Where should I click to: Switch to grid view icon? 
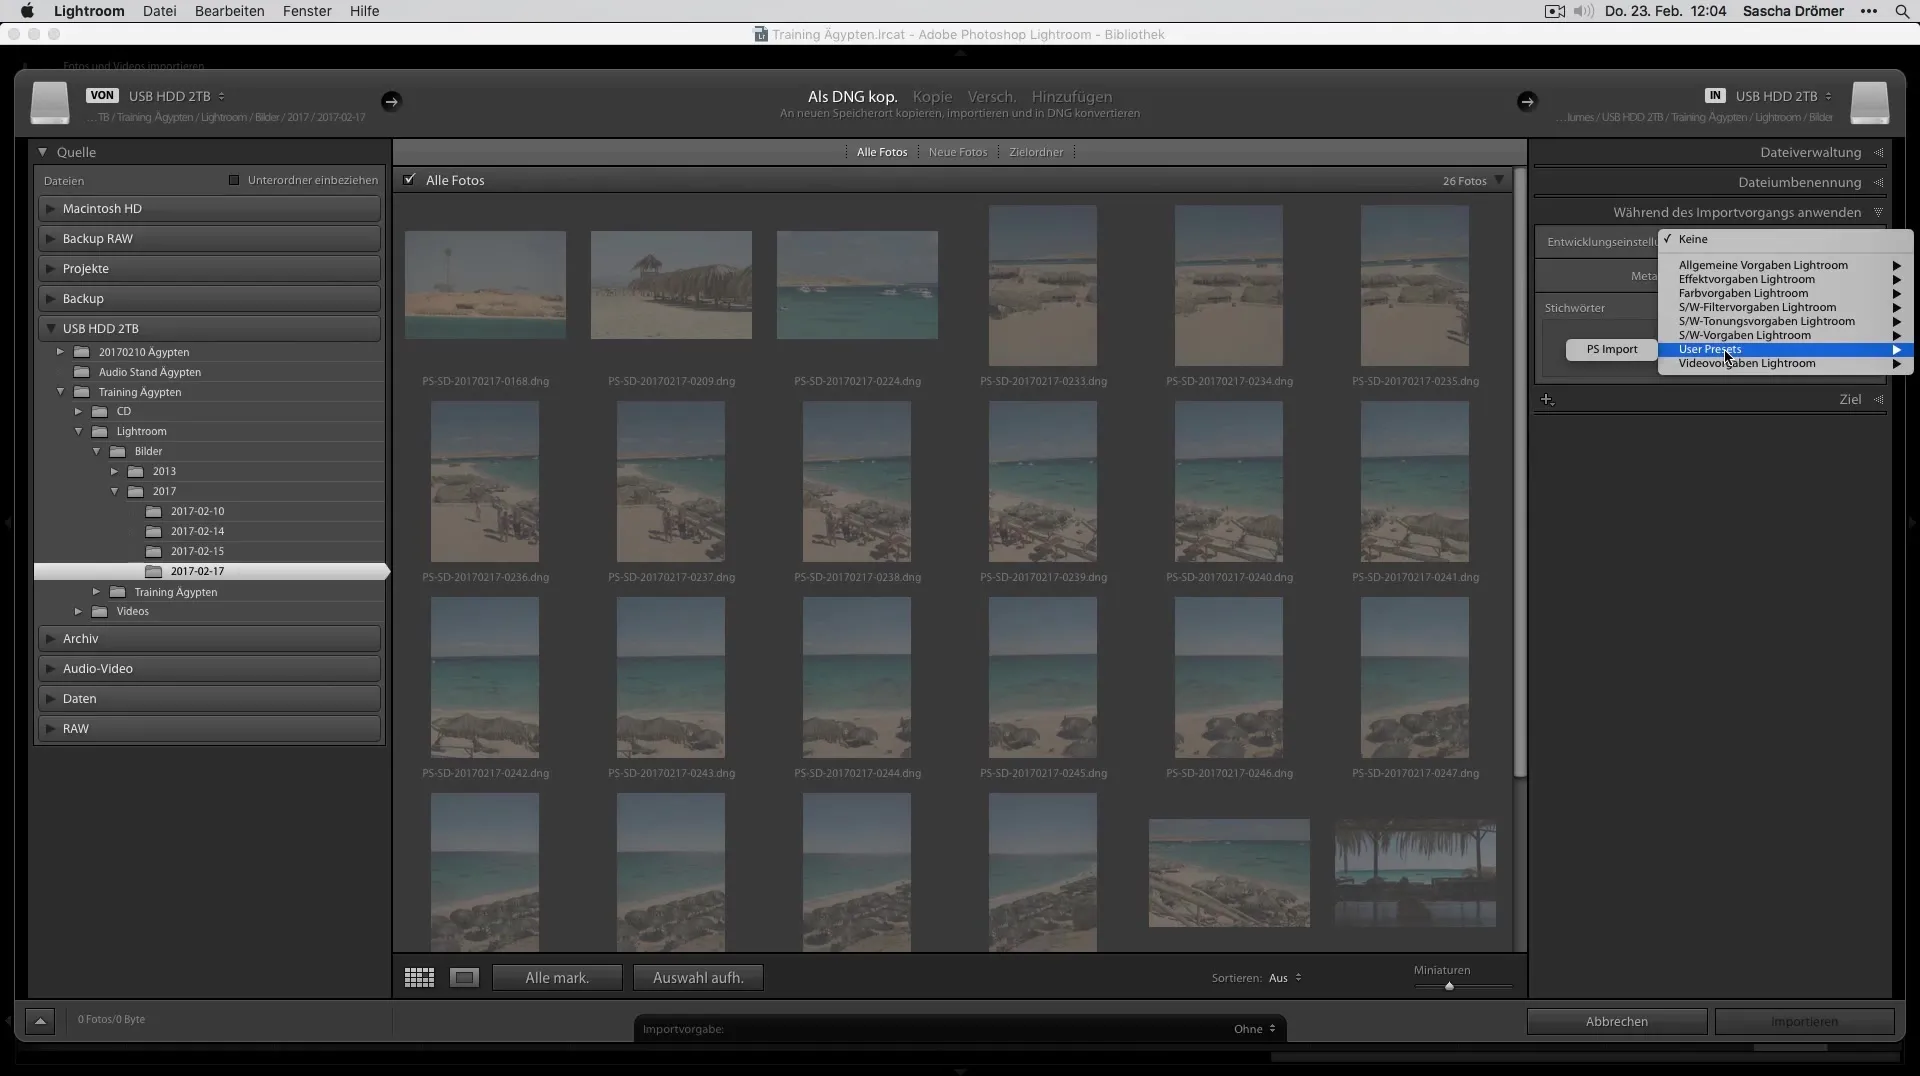coord(419,978)
